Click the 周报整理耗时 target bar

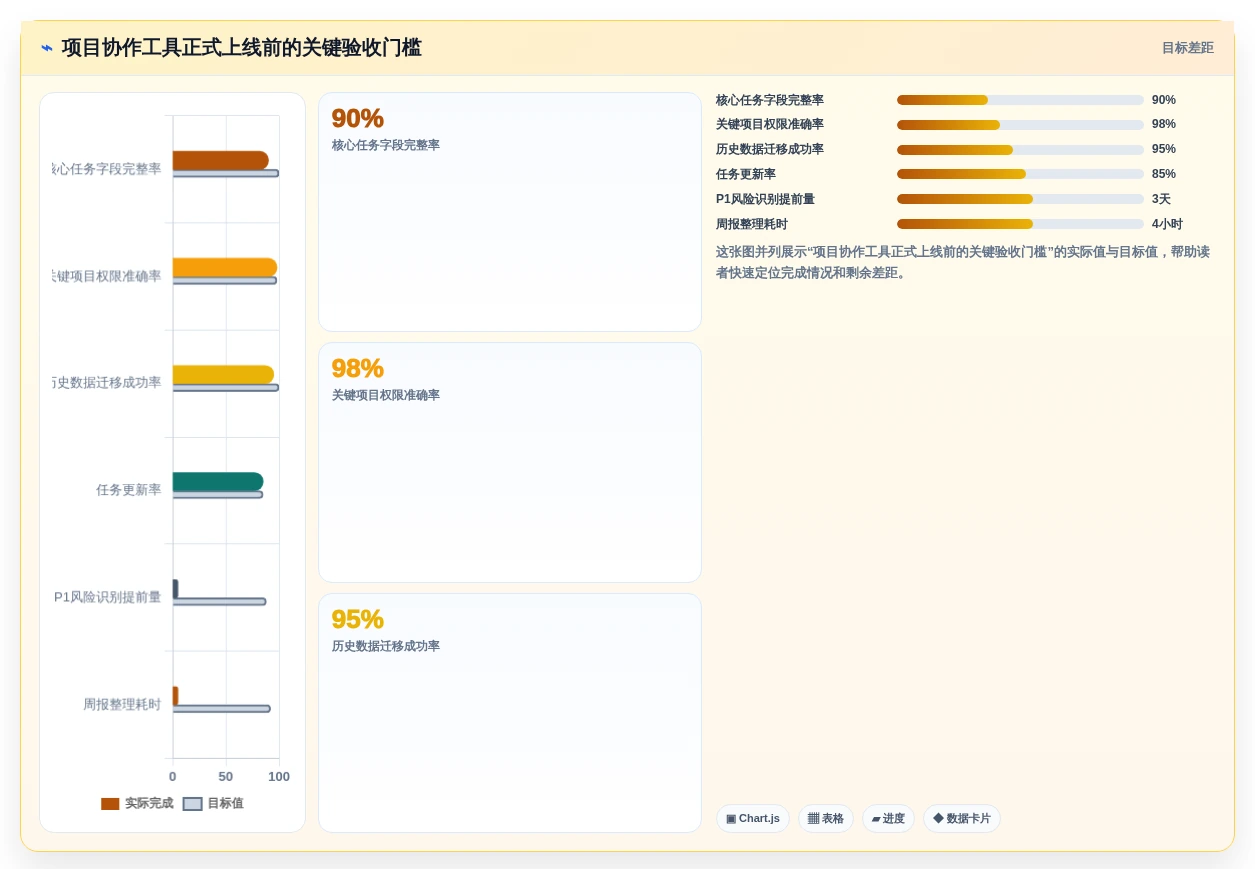[x=221, y=708]
